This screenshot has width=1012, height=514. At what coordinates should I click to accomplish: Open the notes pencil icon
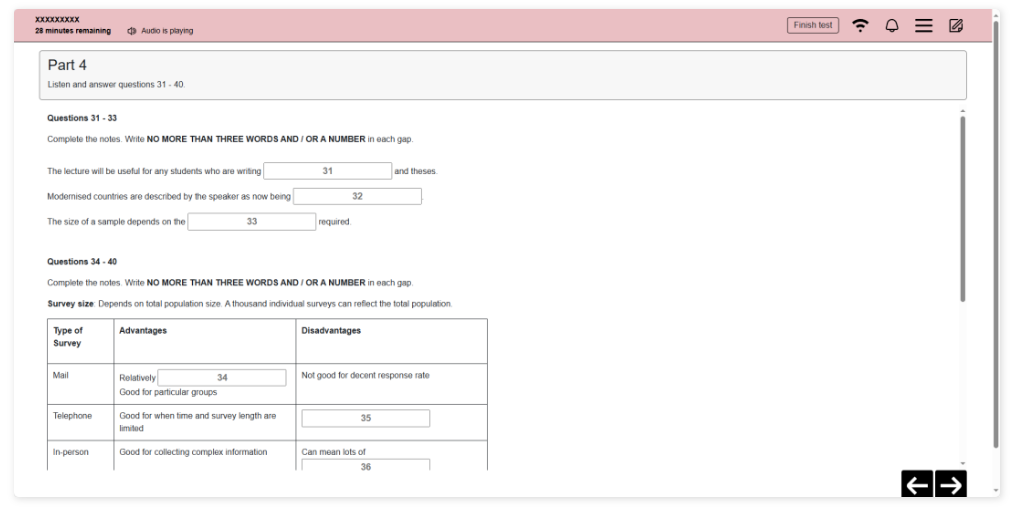(x=956, y=25)
